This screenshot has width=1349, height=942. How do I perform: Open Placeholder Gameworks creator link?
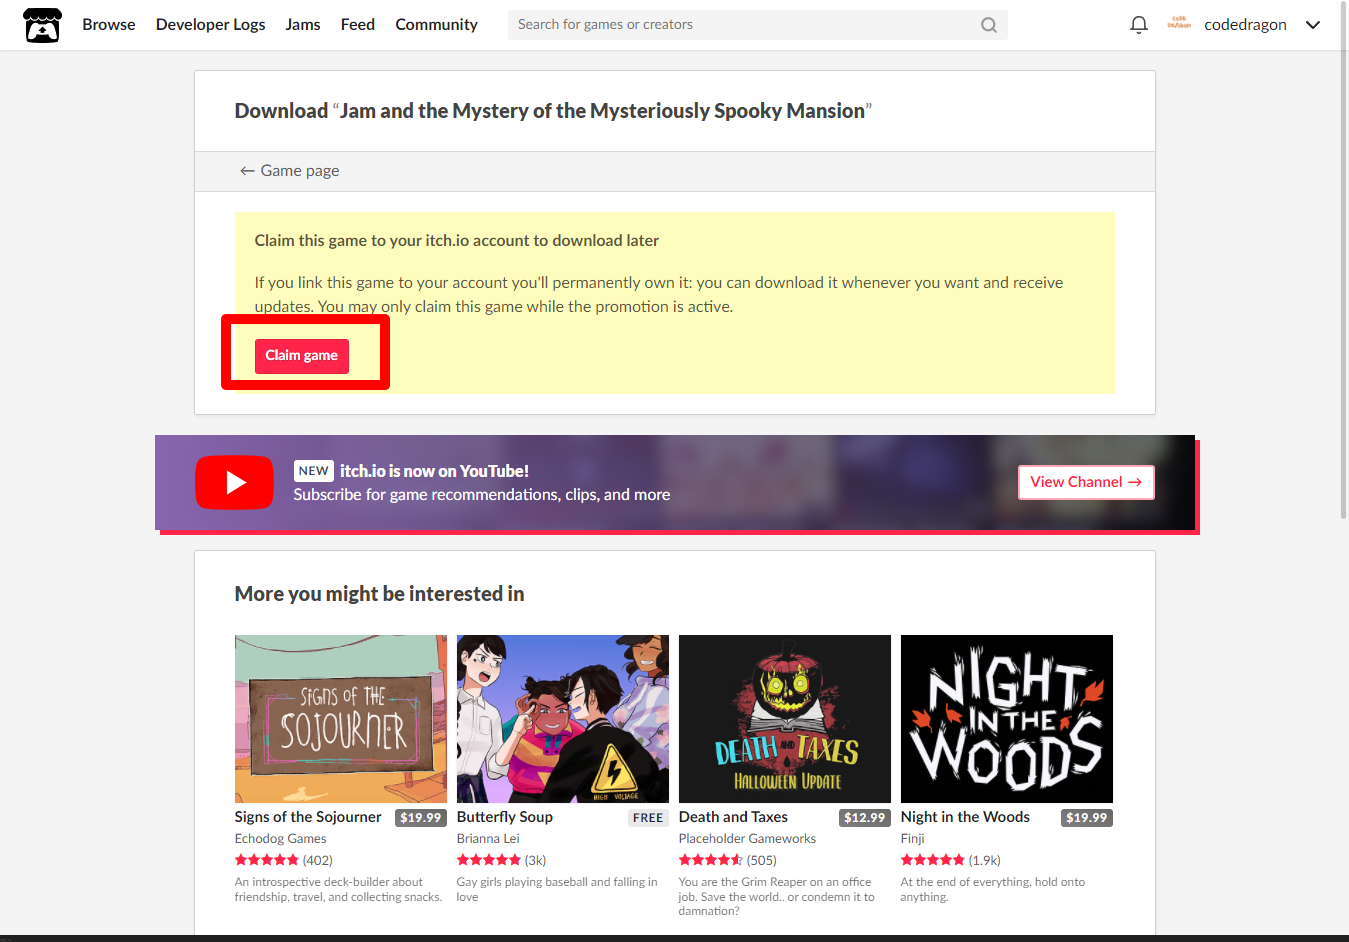(x=747, y=839)
